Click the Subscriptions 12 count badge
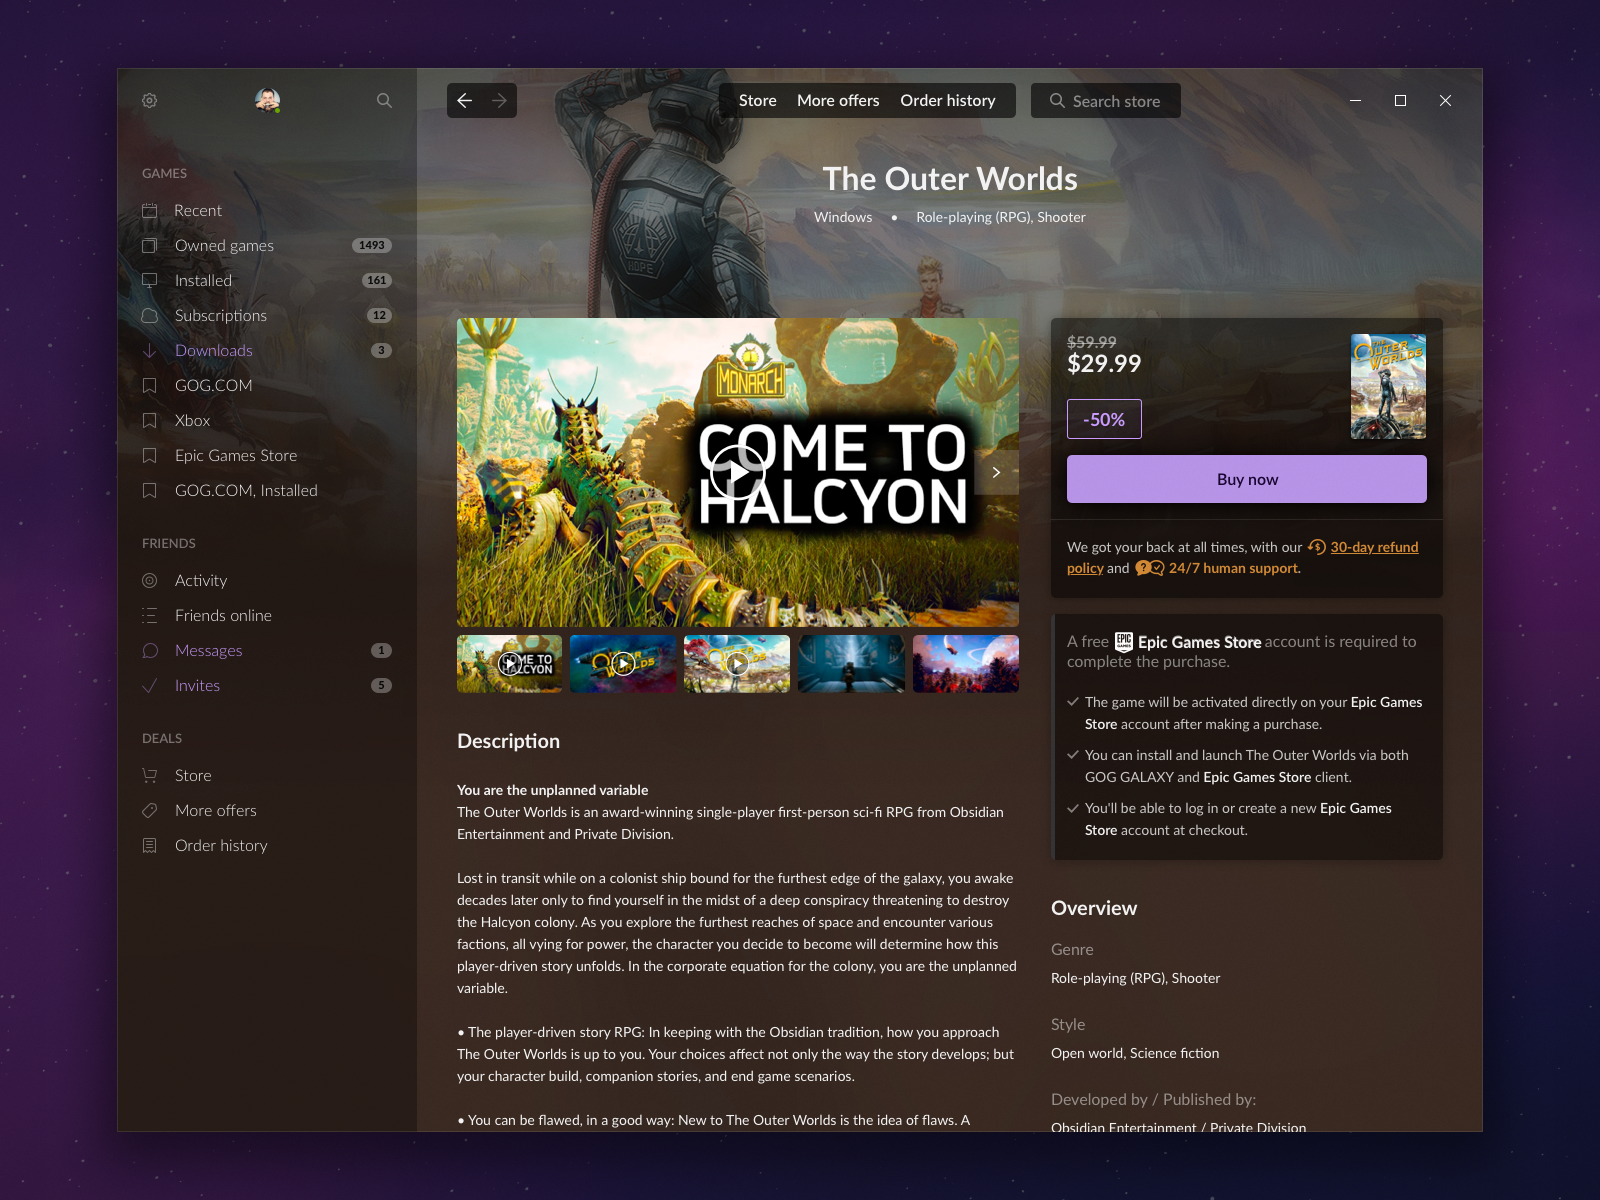Screen dimensions: 1600x1200 380,315
